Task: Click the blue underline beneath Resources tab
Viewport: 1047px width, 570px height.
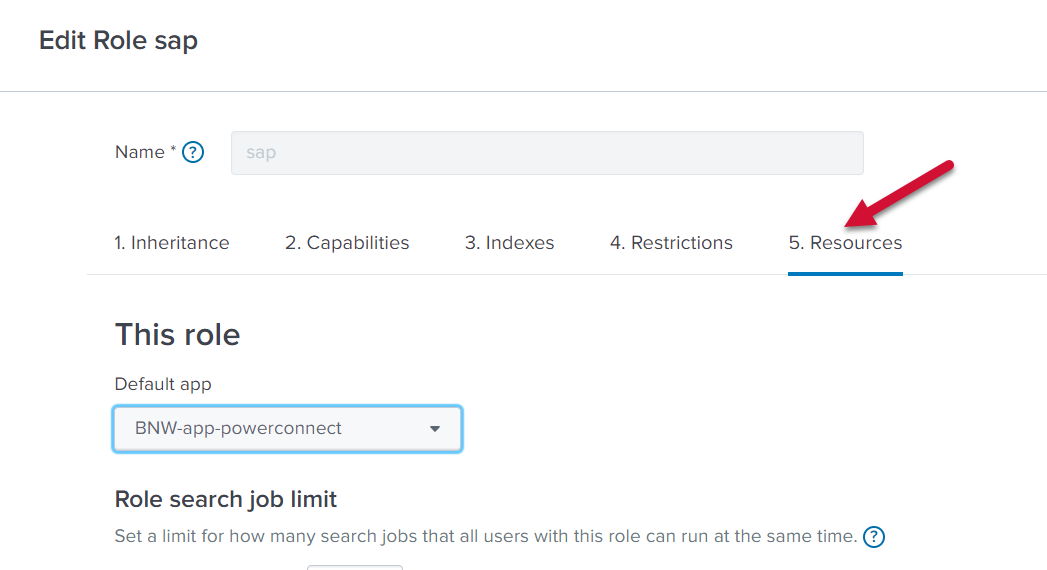Action: tap(845, 272)
